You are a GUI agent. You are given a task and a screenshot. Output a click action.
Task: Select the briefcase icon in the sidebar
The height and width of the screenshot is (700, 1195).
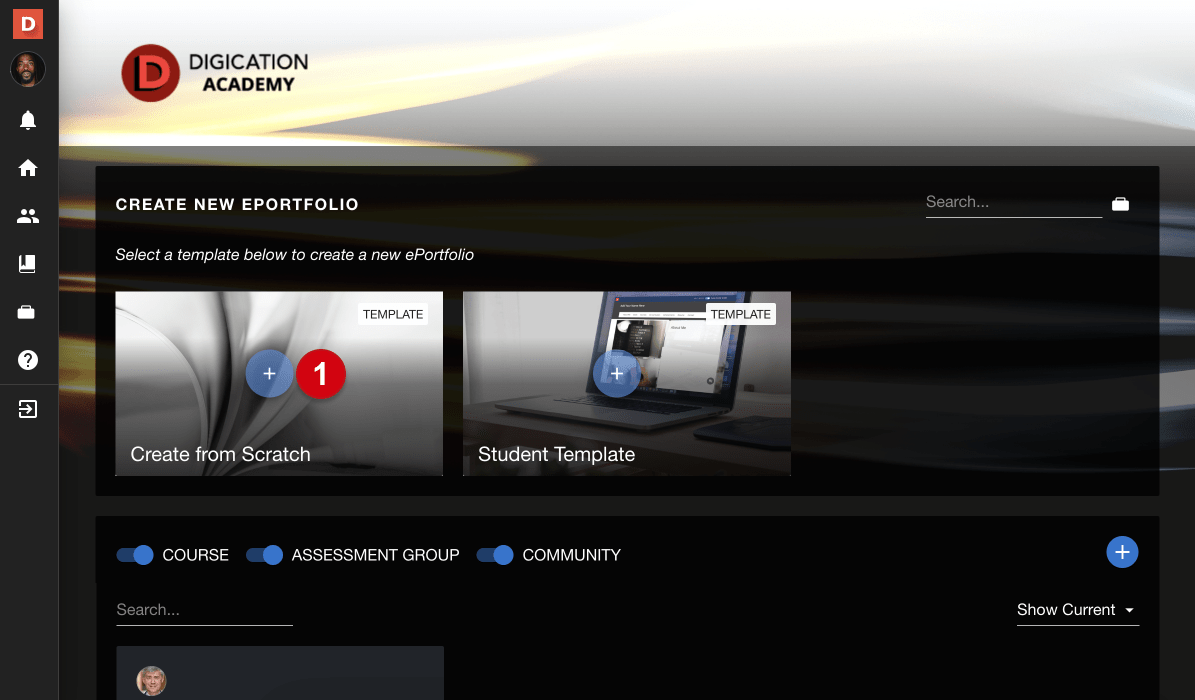pyautogui.click(x=27, y=311)
